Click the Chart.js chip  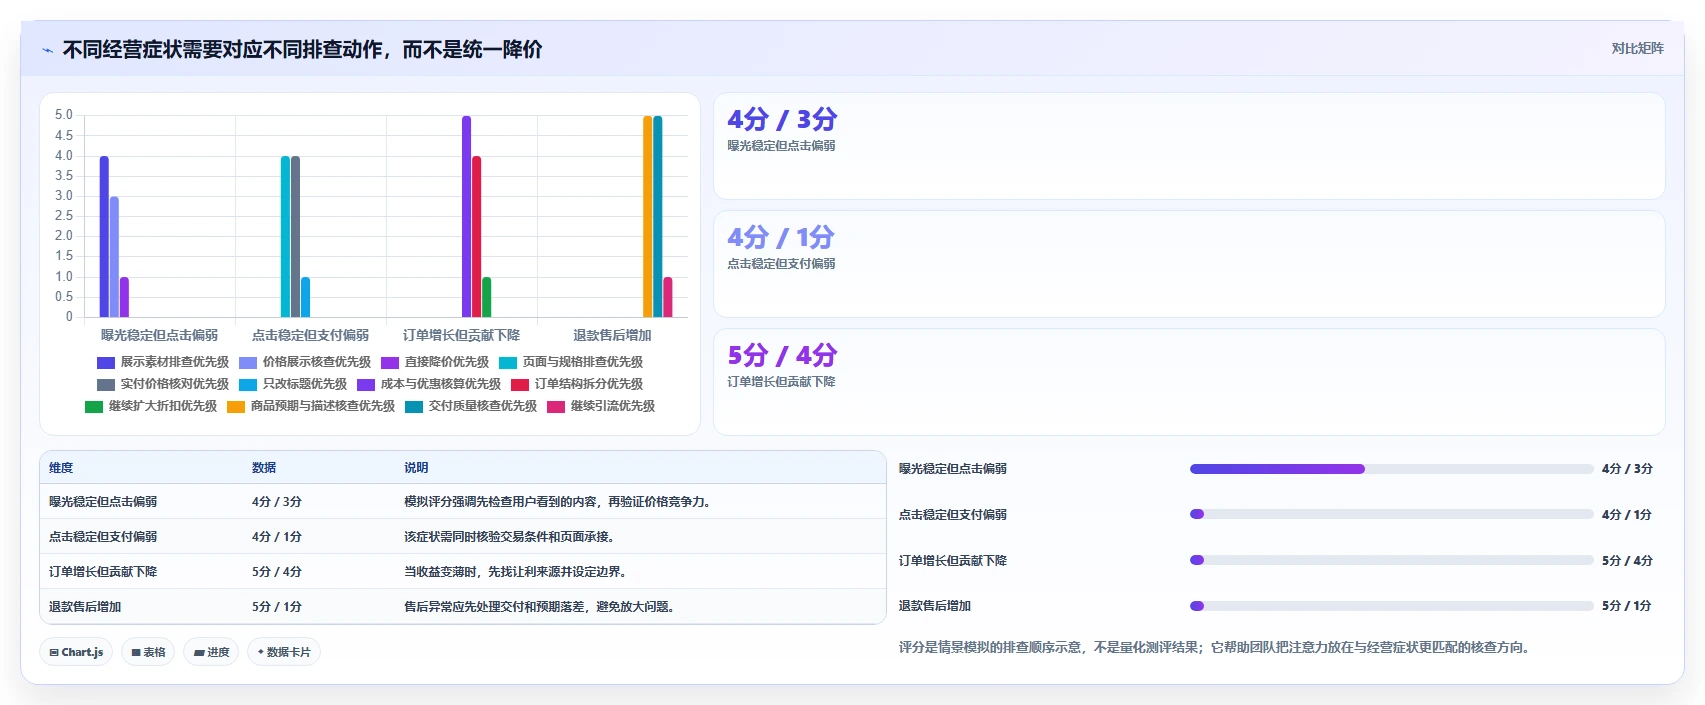tap(76, 652)
